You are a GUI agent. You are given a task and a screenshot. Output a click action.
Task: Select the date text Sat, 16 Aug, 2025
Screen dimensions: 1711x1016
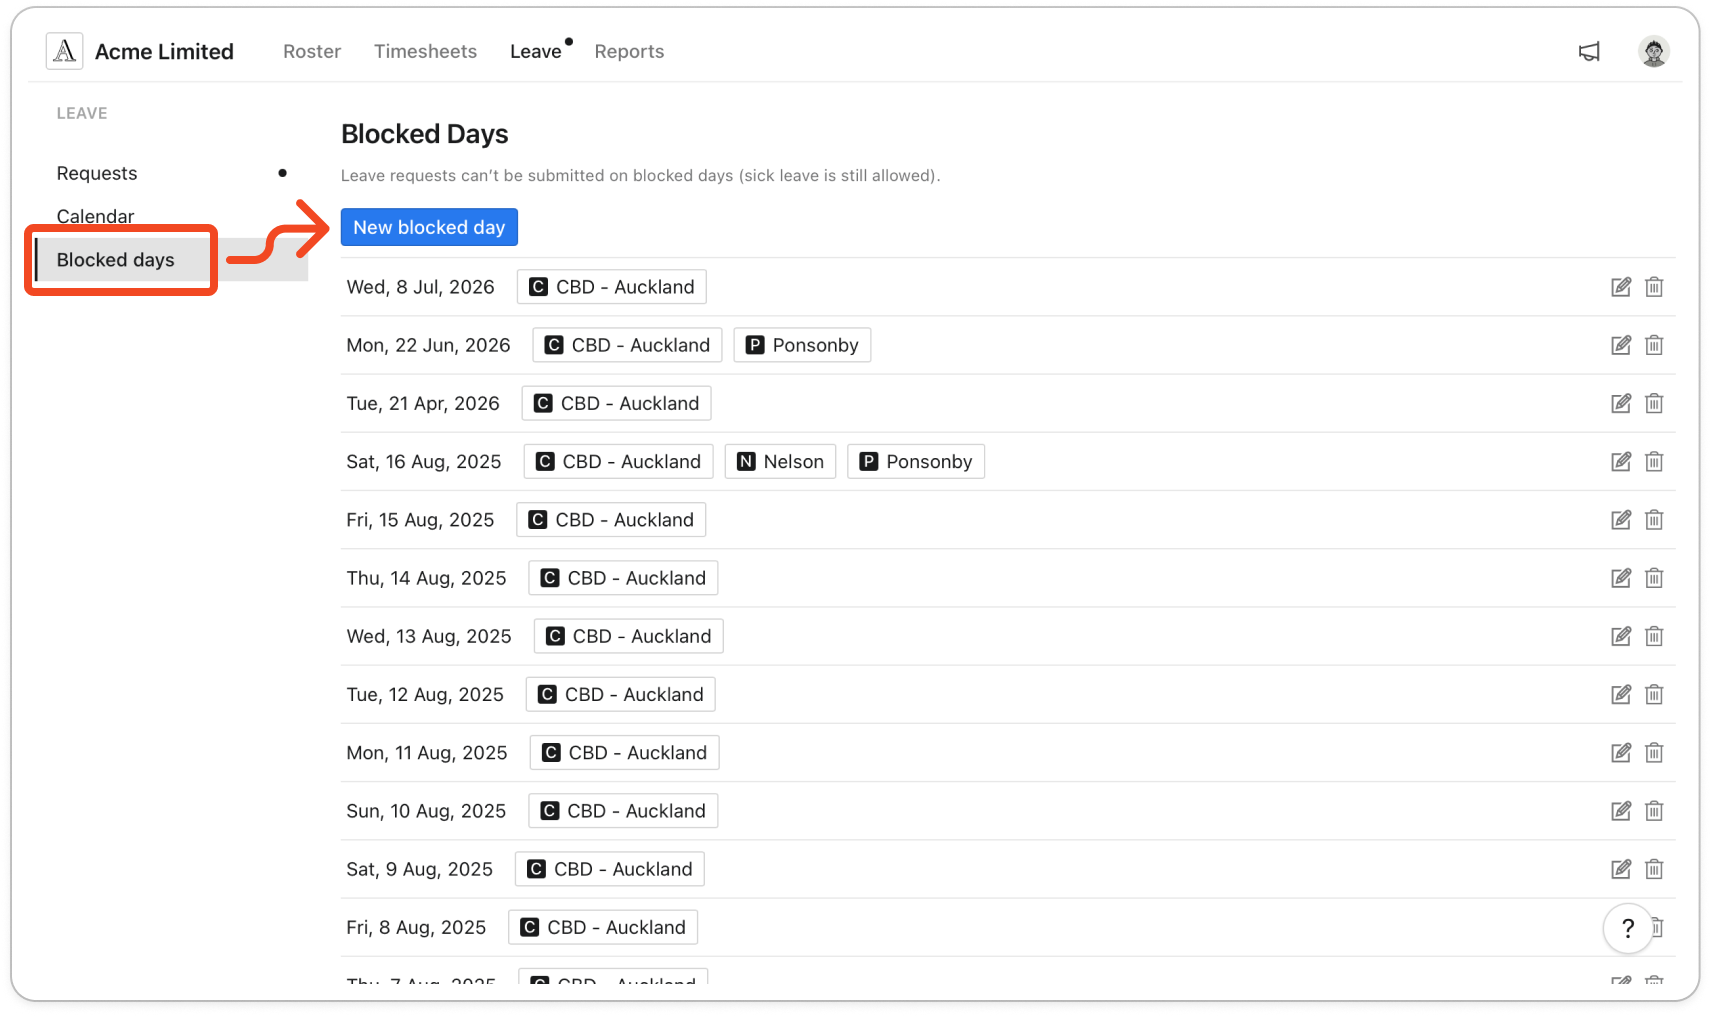tap(424, 461)
